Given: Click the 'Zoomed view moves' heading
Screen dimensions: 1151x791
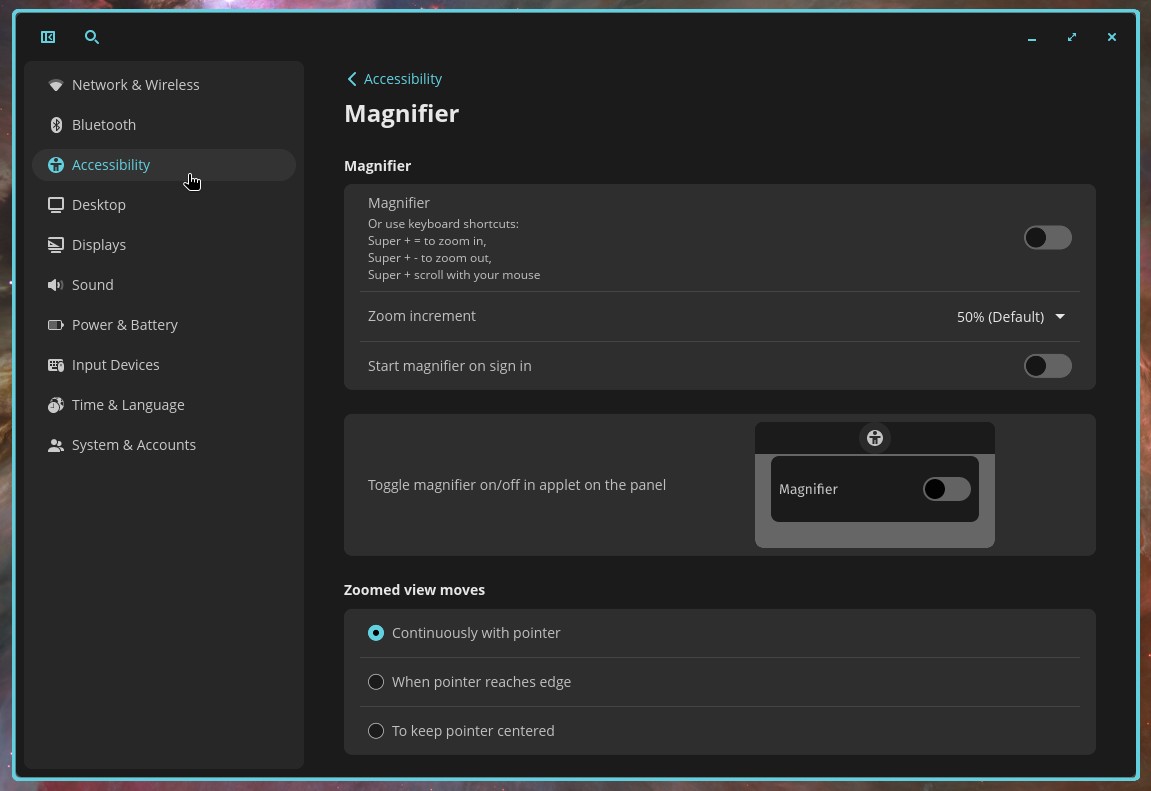Looking at the screenshot, I should pos(414,590).
